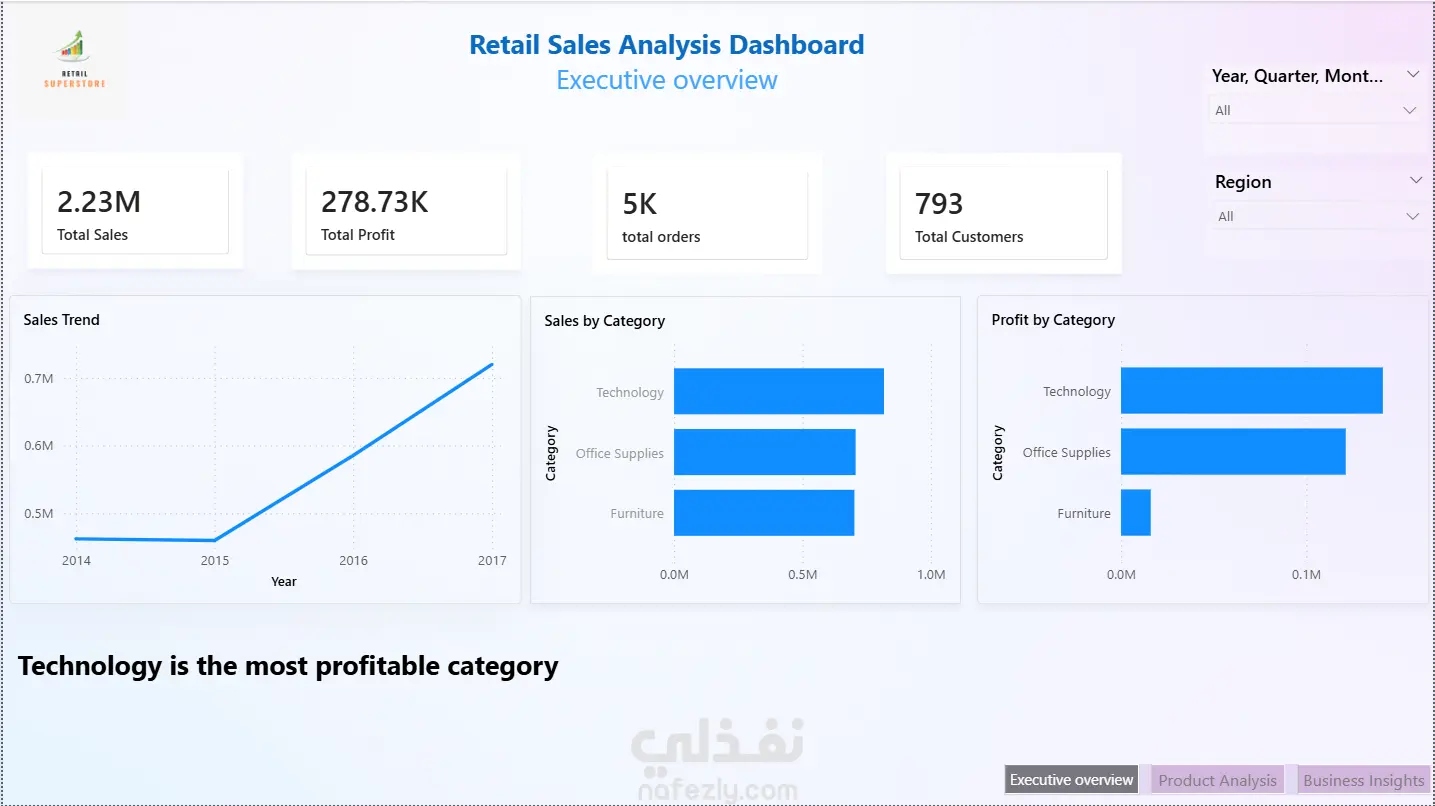Collapse the Year, Quarter, Month slicer chevron
Viewport: 1435px width, 806px height.
coord(1412,75)
